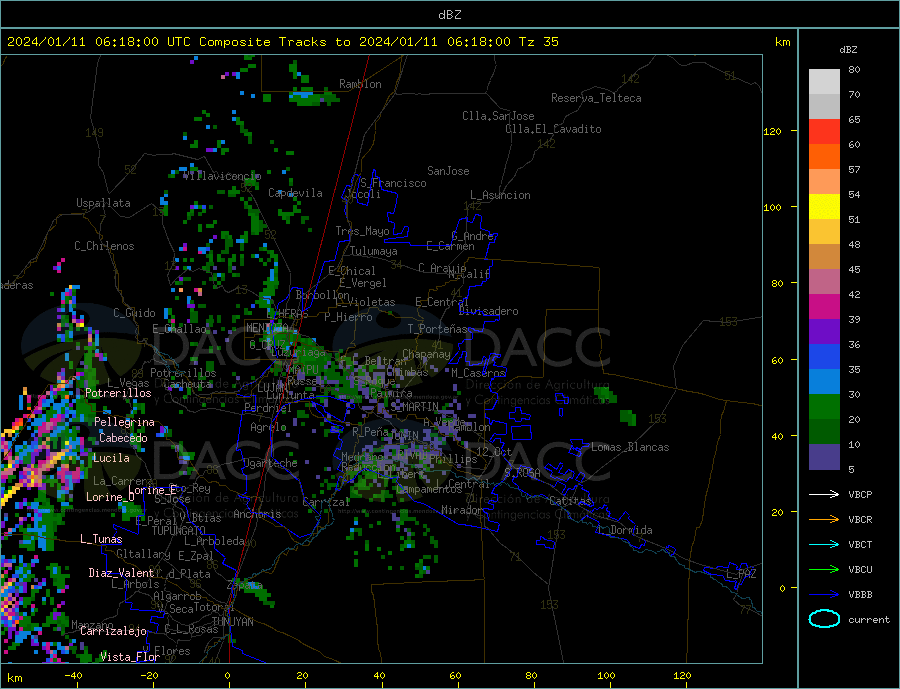Choose the magenta 42 dBZ color swatch

click(x=824, y=307)
